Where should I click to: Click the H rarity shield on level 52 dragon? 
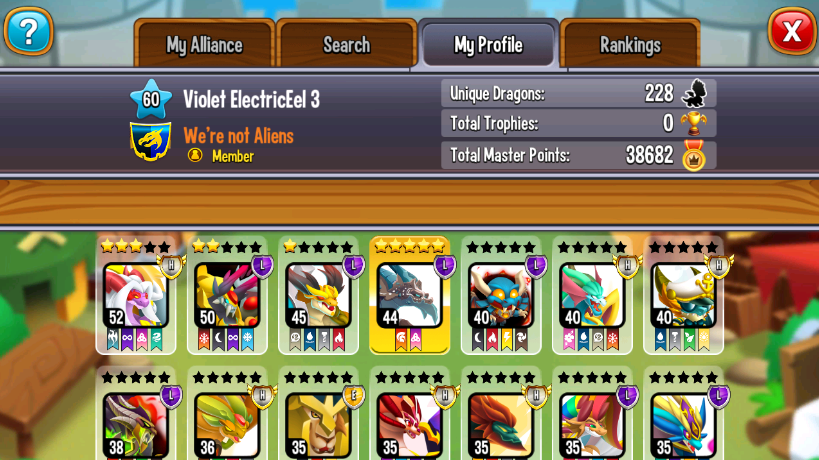(x=172, y=266)
